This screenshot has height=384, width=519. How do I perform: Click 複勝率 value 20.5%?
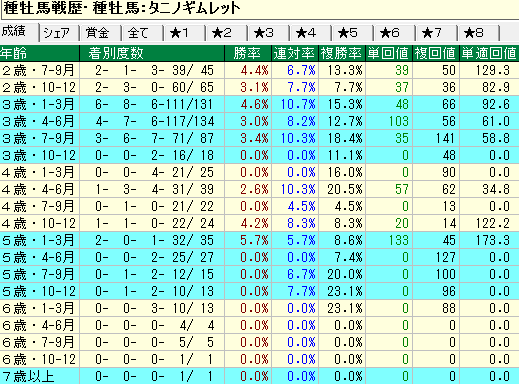(x=344, y=189)
